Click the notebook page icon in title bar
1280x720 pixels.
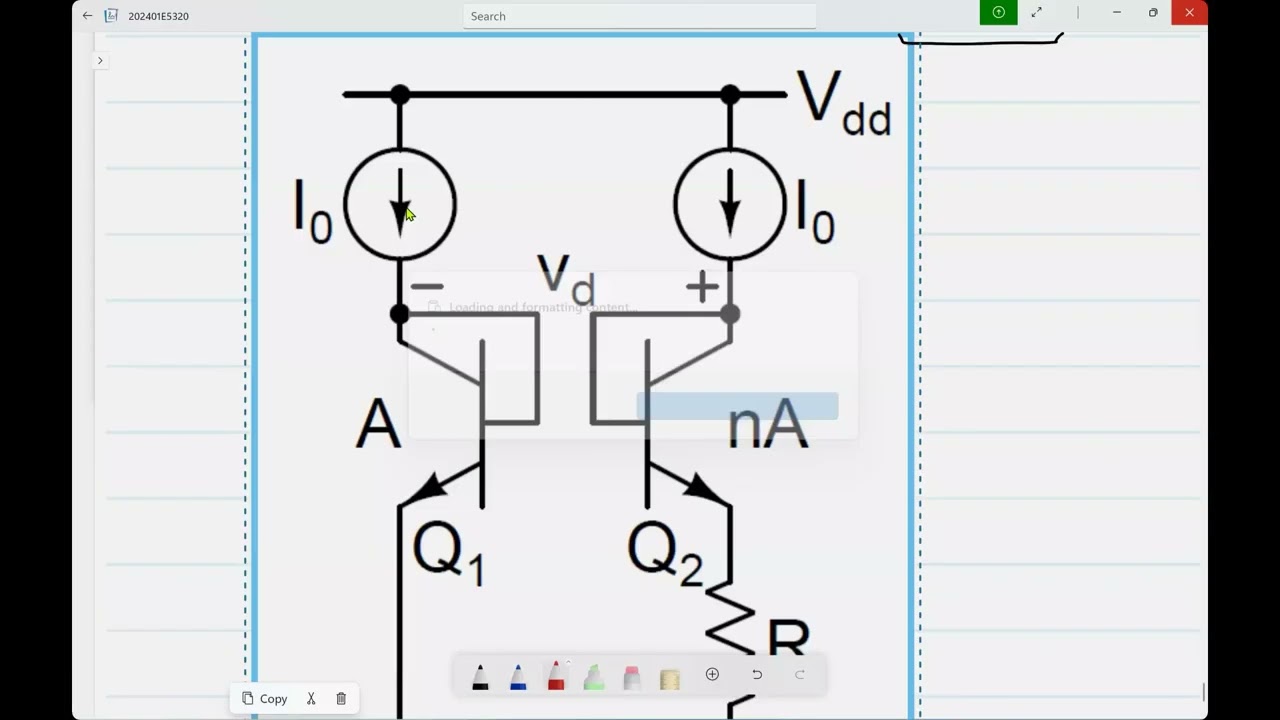(x=111, y=15)
